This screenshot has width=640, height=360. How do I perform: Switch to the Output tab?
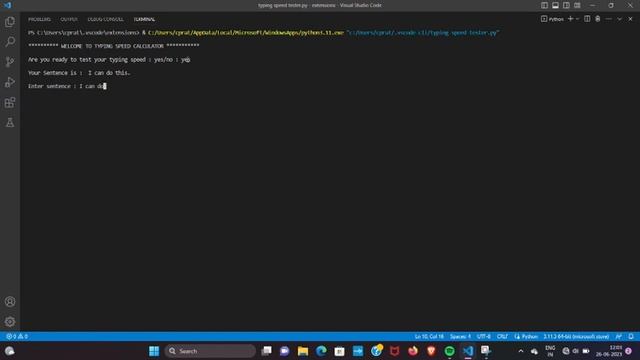69,19
